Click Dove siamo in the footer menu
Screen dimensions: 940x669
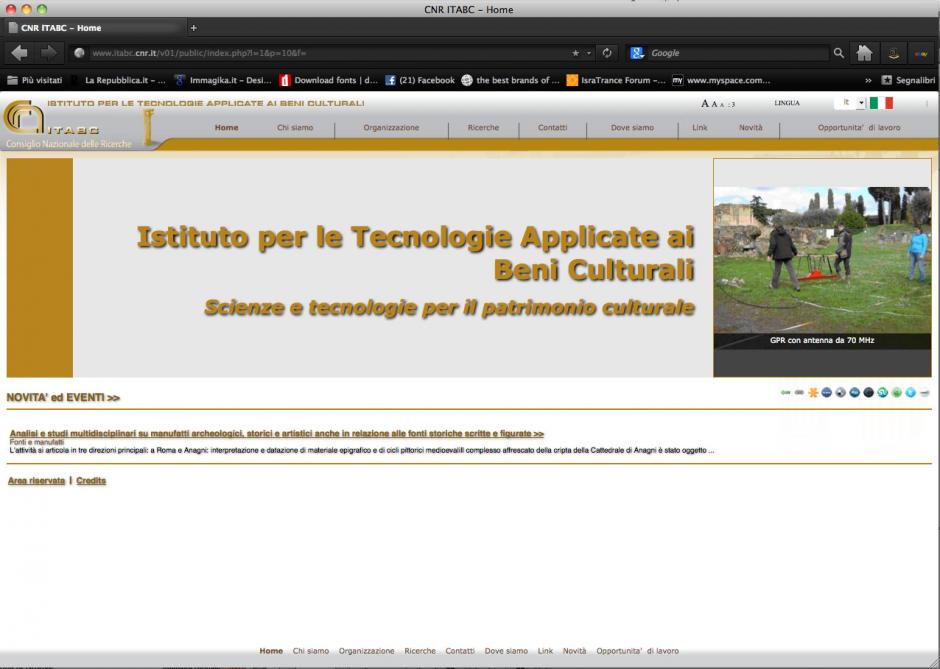(506, 651)
